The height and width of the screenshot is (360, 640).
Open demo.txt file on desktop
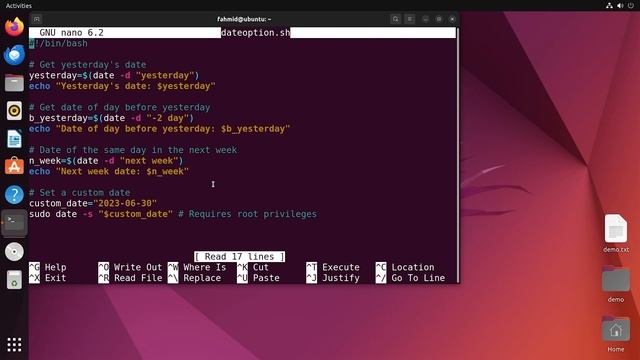point(616,233)
